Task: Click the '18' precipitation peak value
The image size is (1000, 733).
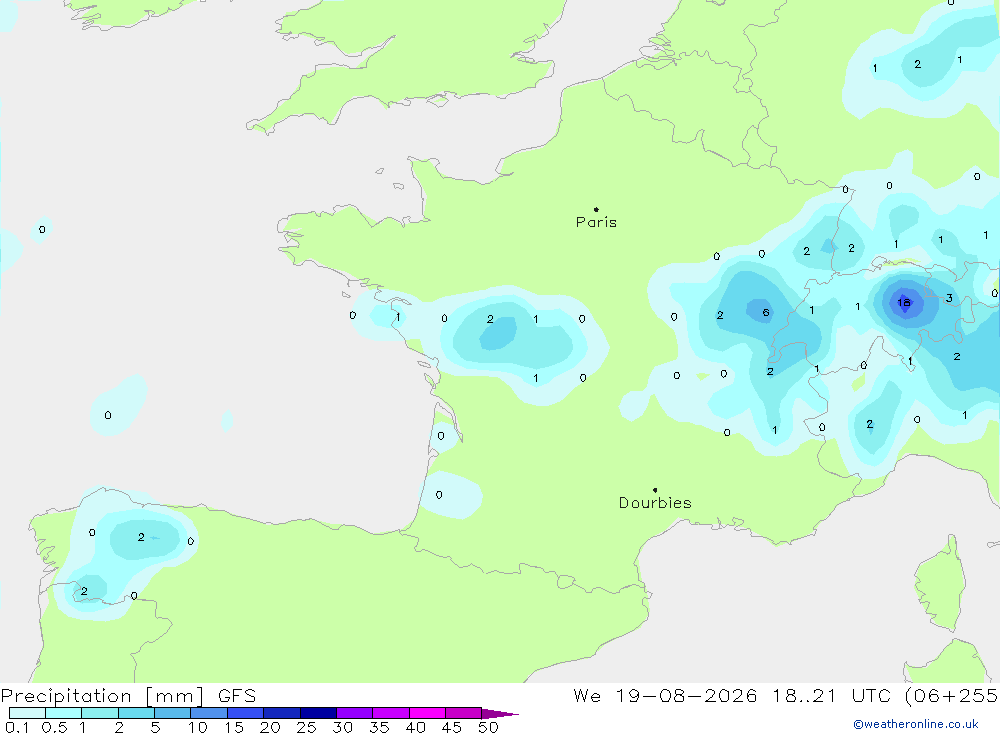Action: click(x=904, y=303)
